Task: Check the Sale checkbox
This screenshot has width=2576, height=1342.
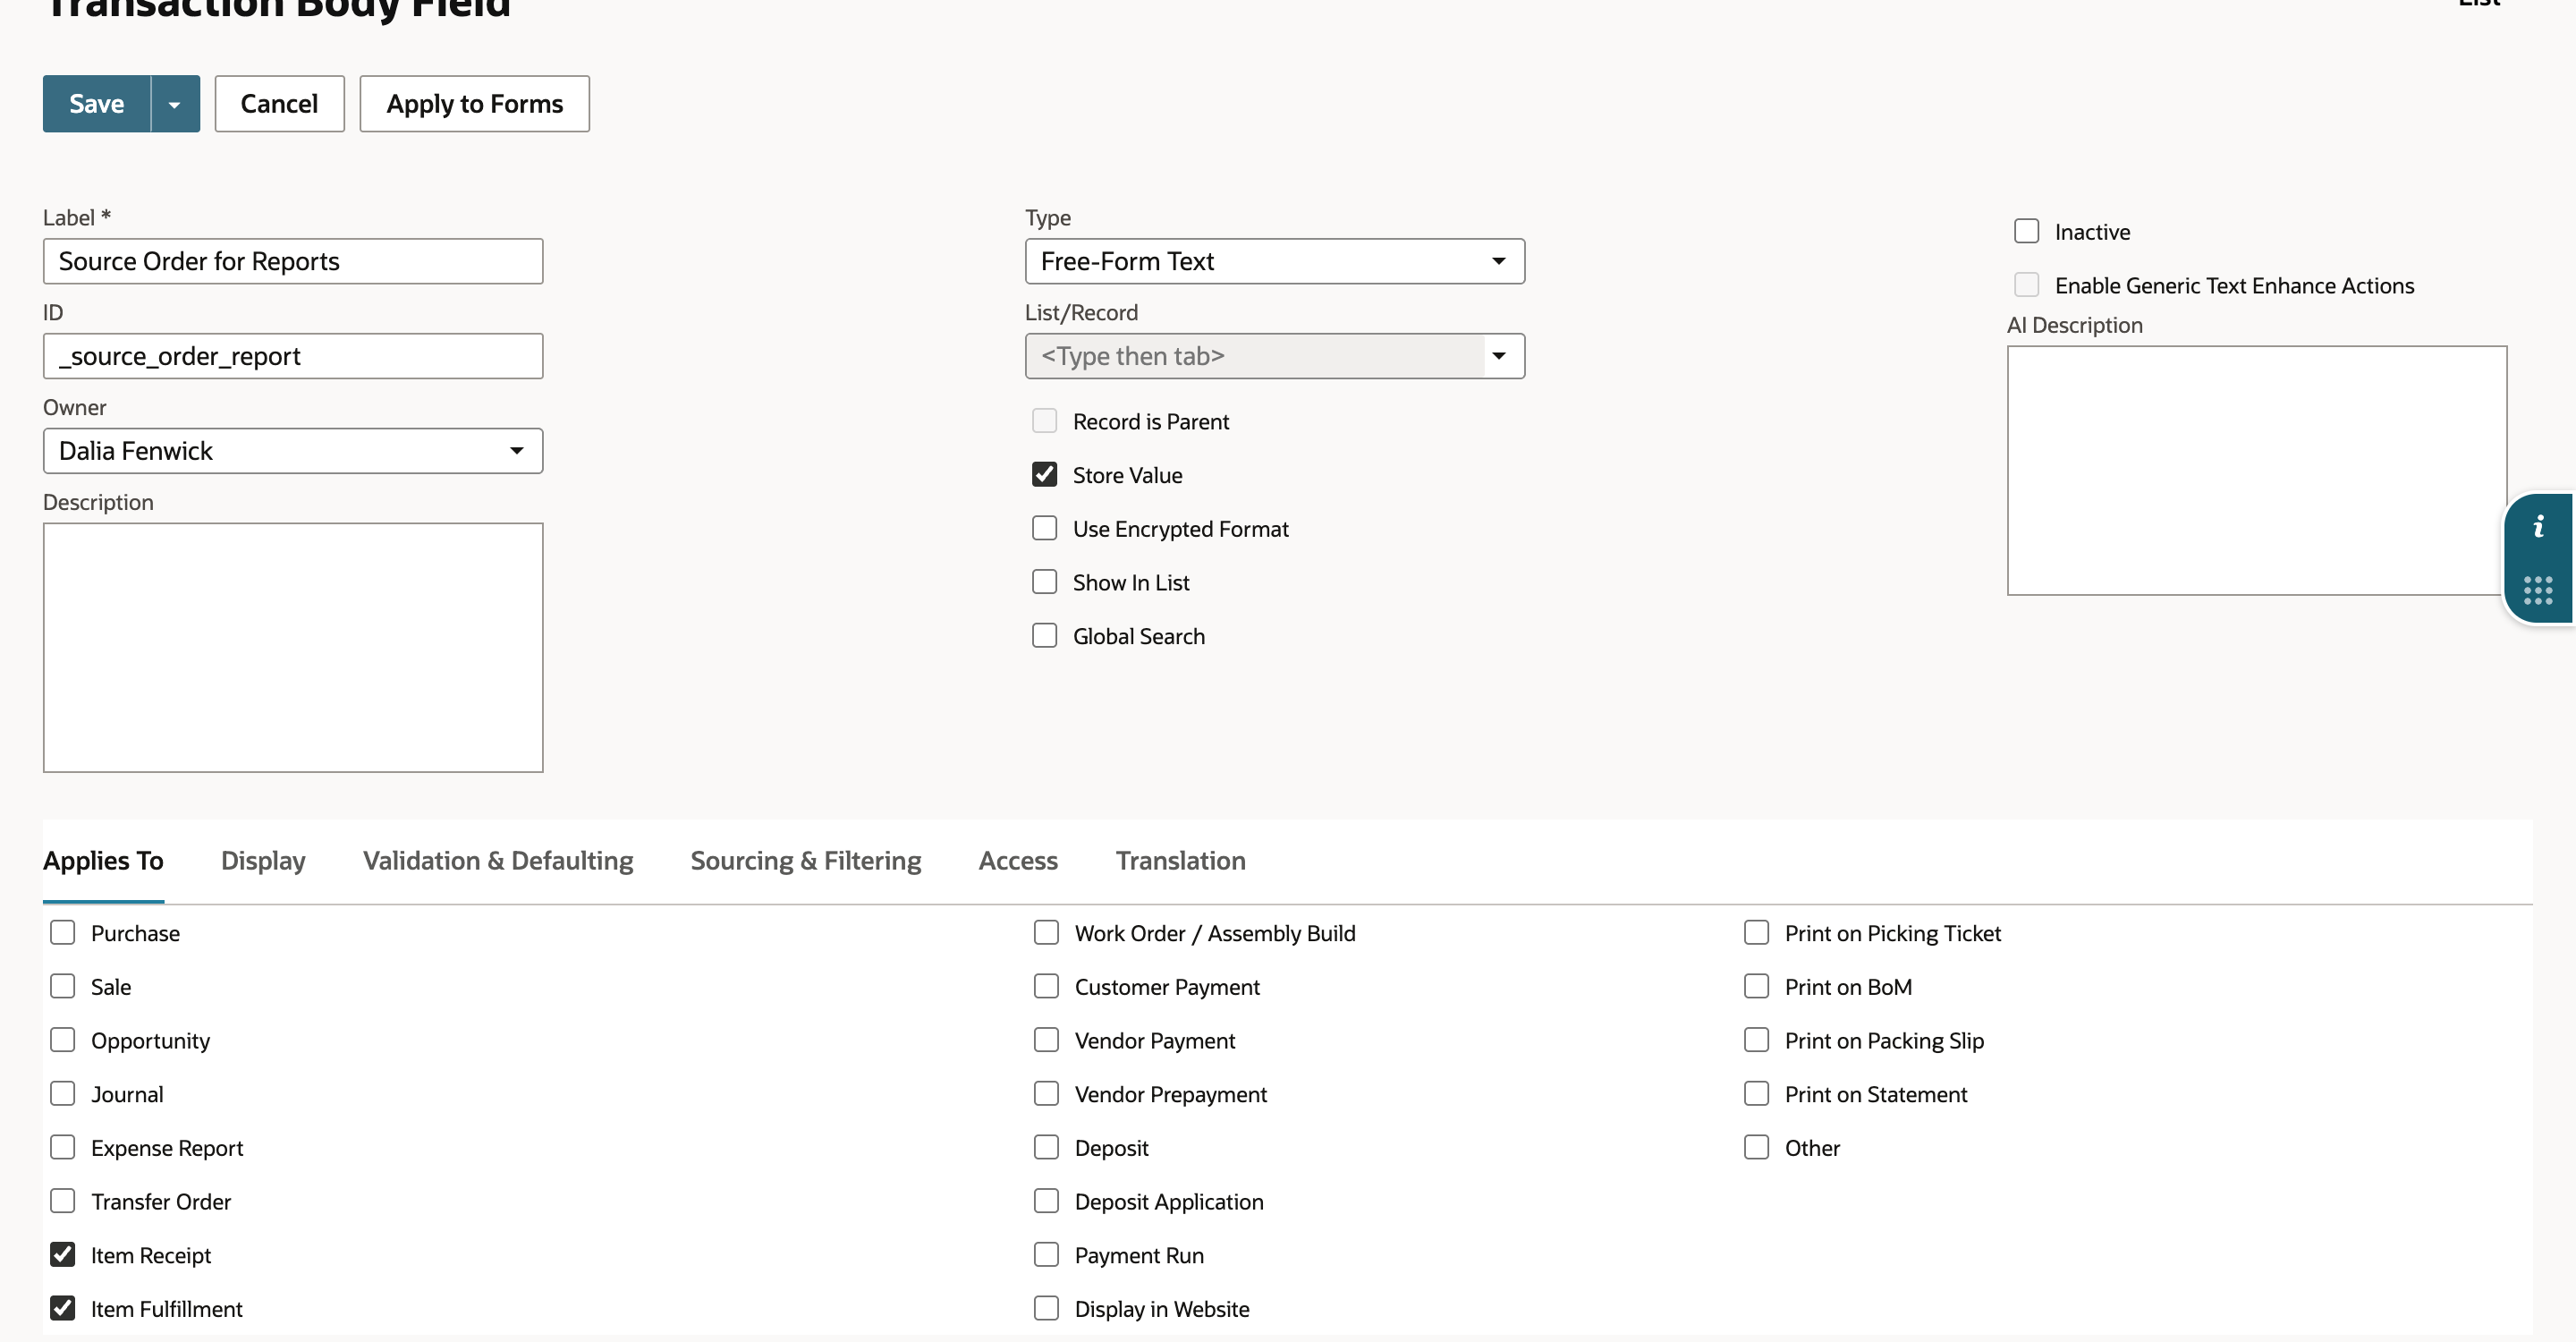Action: pyautogui.click(x=63, y=986)
